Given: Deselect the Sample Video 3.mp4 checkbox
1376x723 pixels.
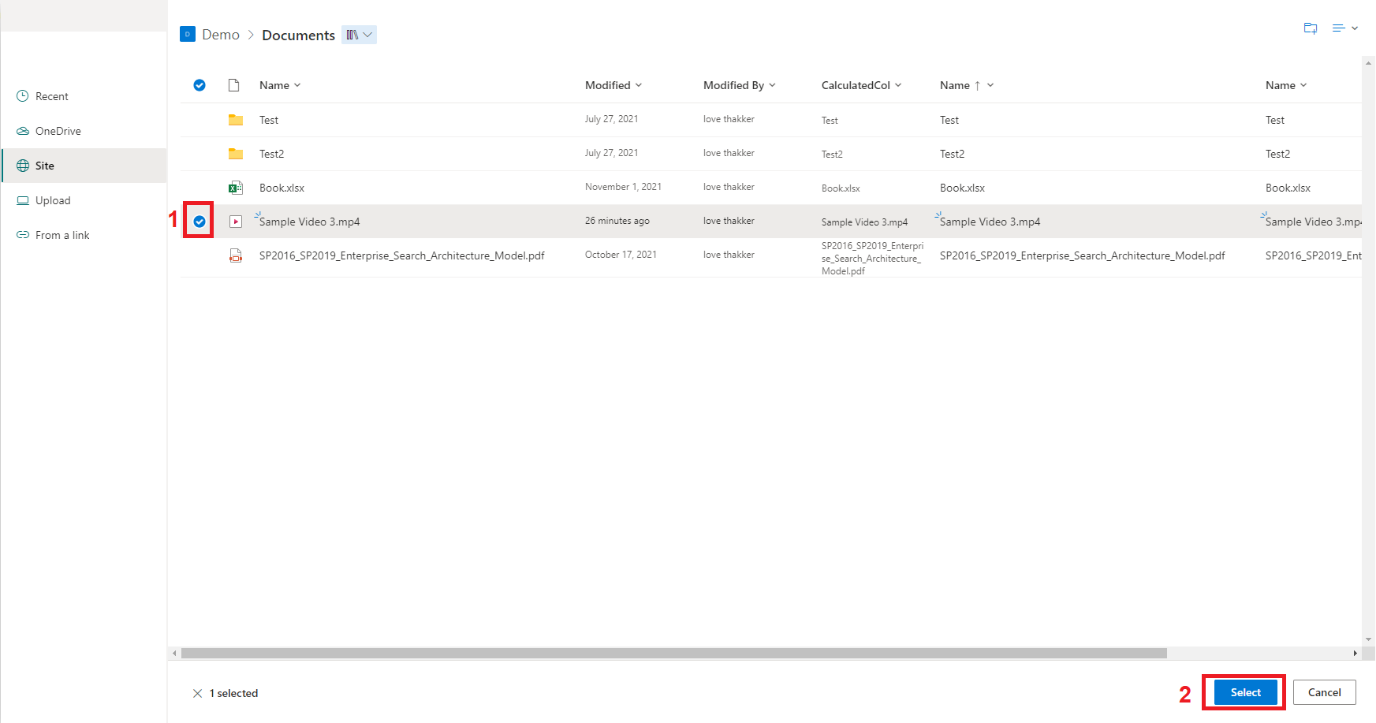Looking at the screenshot, I should [199, 220].
